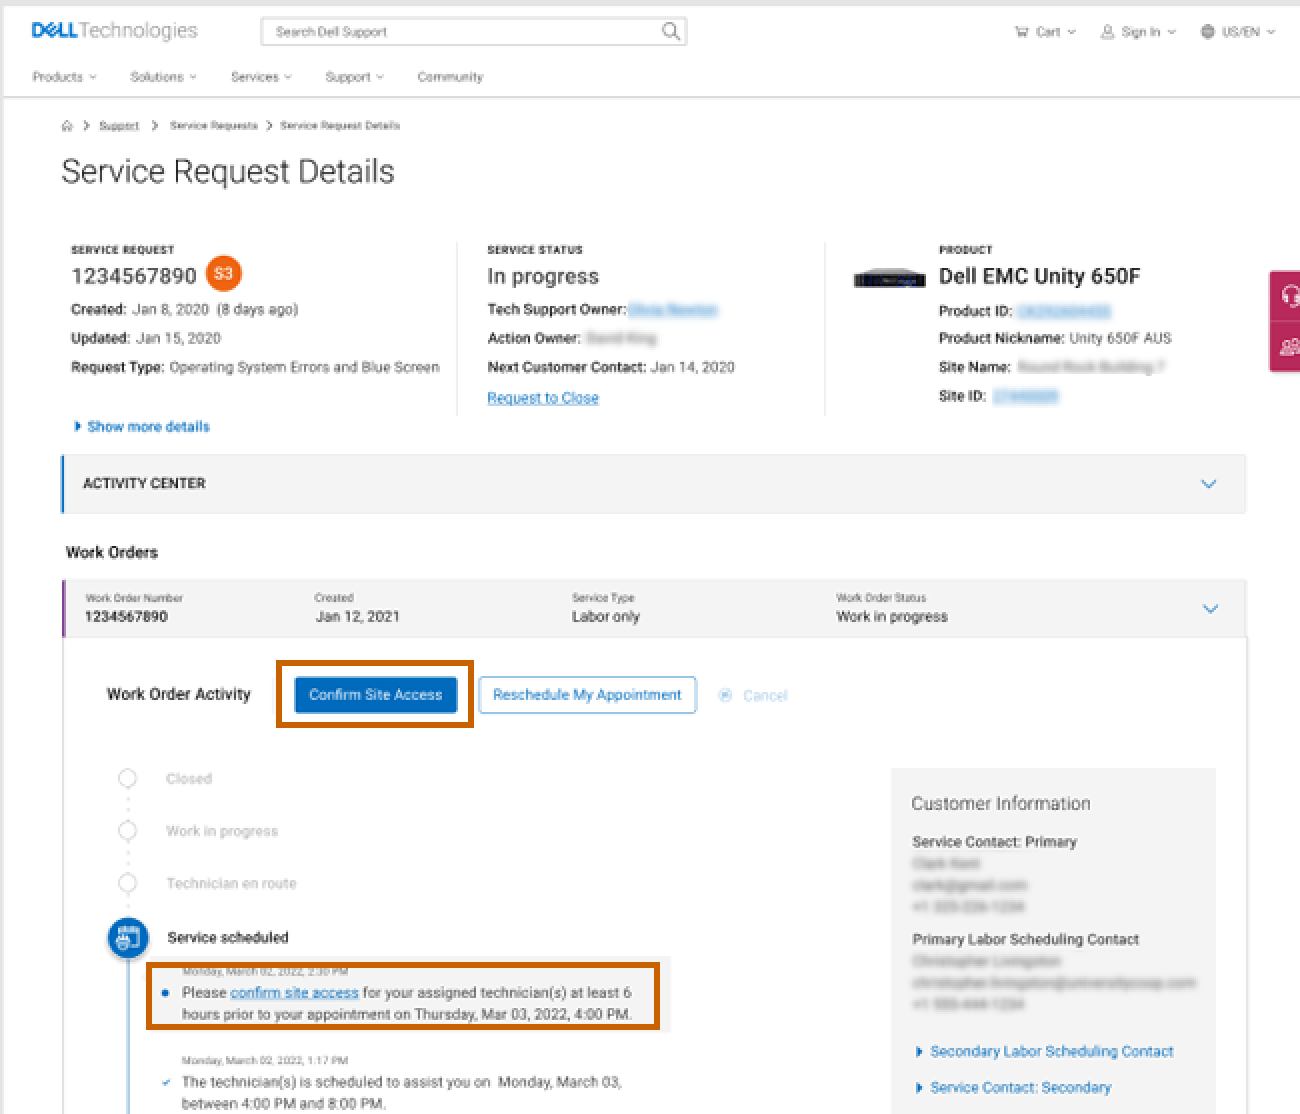Screen dimensions: 1300x1114
Task: Click the confirm site access inline link
Action: click(294, 993)
